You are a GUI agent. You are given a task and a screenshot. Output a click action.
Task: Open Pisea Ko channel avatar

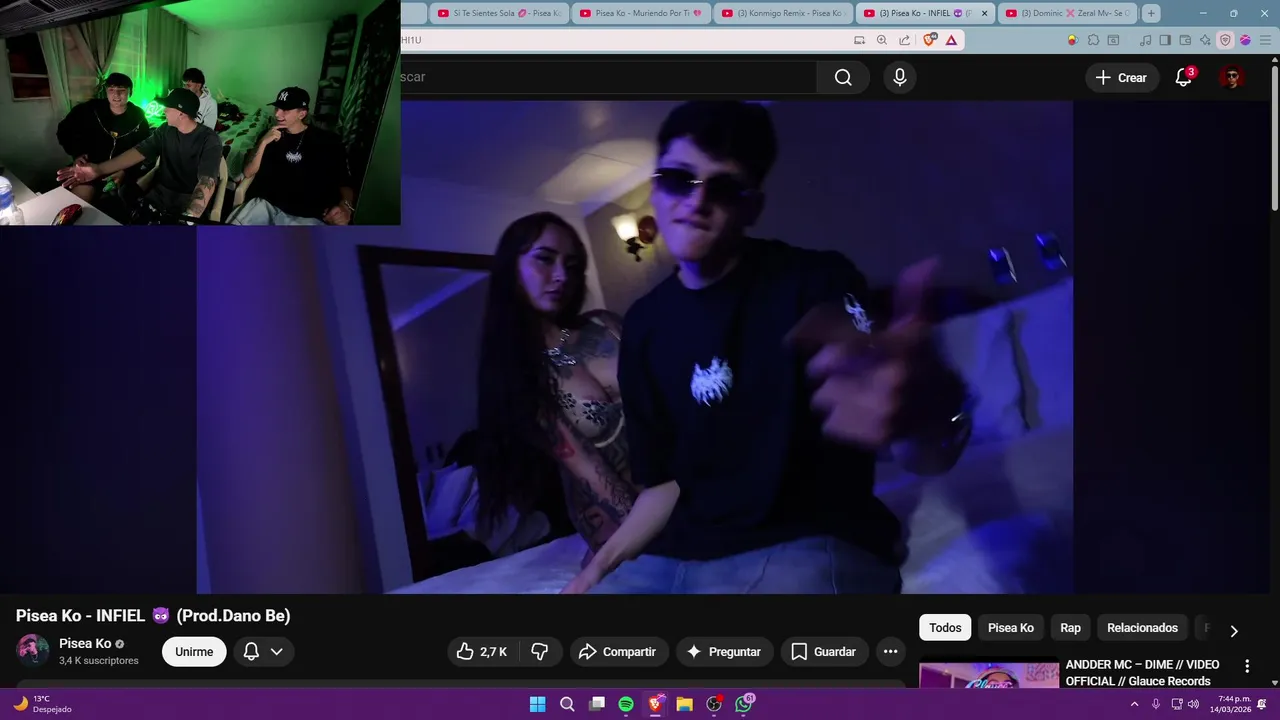pos(32,651)
